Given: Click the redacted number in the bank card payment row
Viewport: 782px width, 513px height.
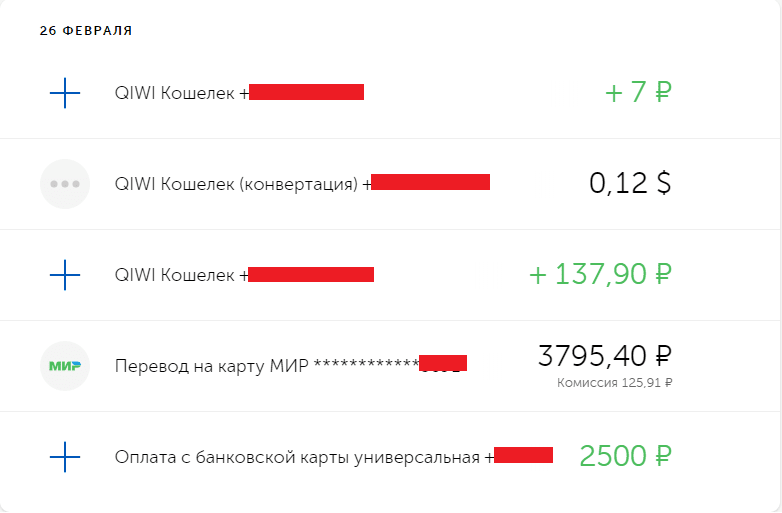Looking at the screenshot, I should (523, 456).
